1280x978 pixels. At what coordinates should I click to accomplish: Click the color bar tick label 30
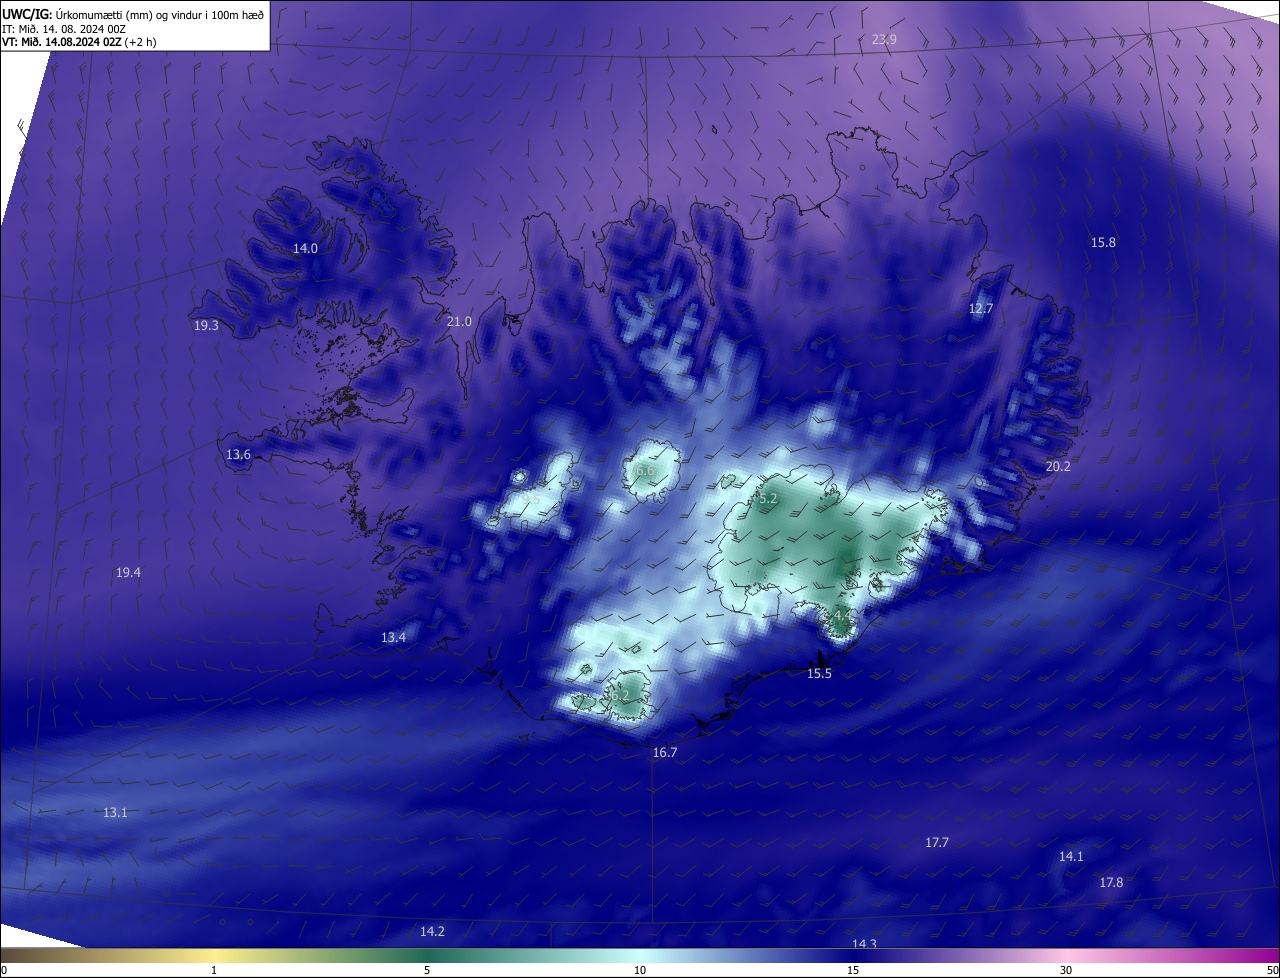[x=1066, y=970]
